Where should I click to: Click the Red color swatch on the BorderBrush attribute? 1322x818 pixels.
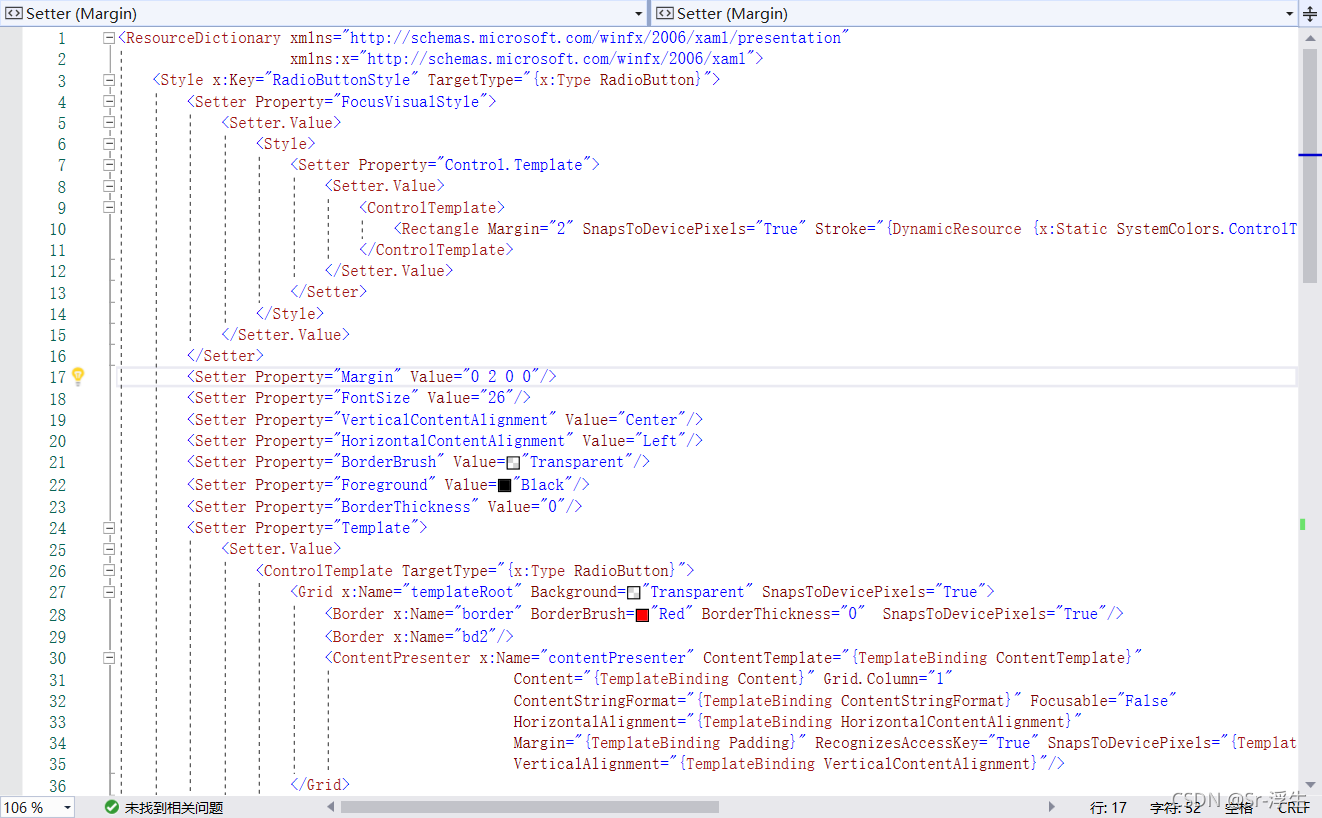pos(642,613)
